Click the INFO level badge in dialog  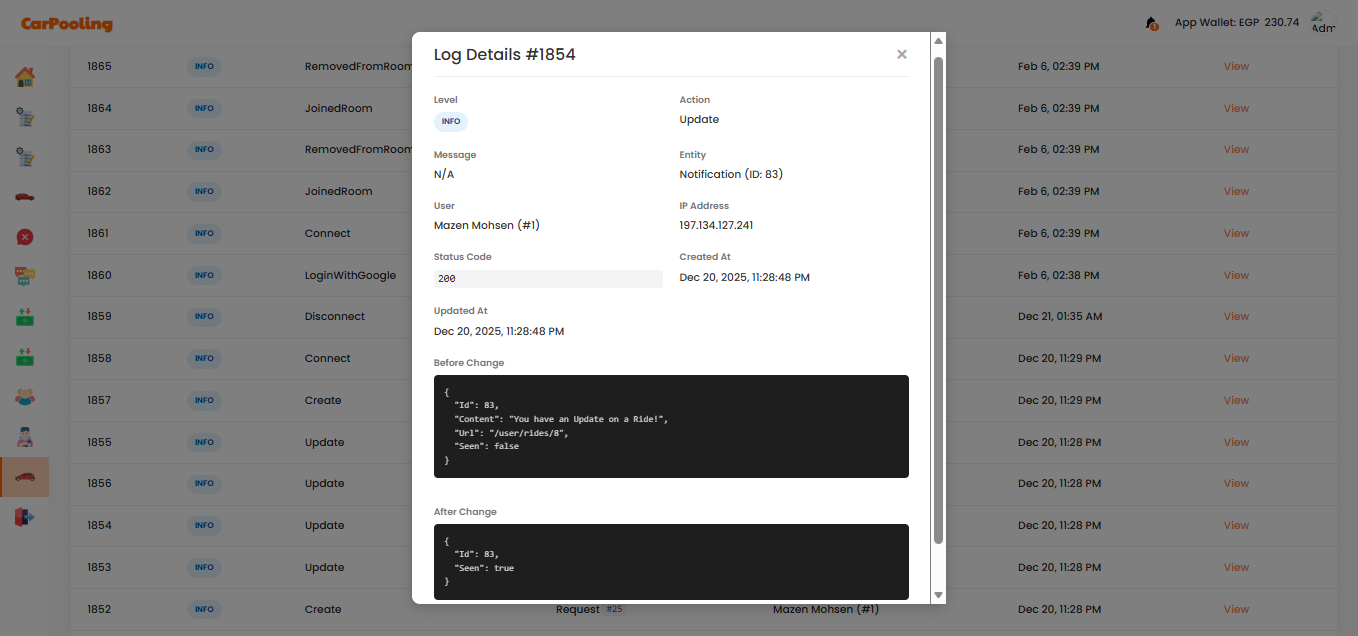pos(451,122)
